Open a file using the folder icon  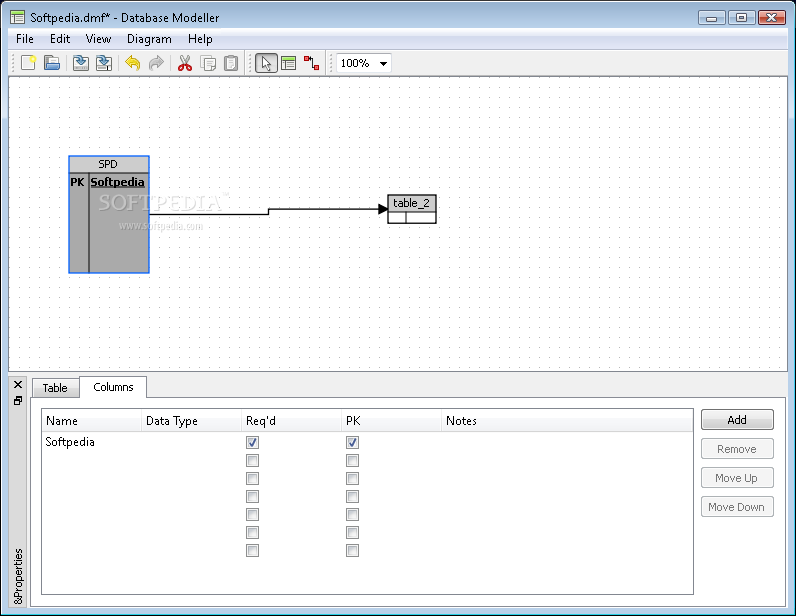click(52, 63)
